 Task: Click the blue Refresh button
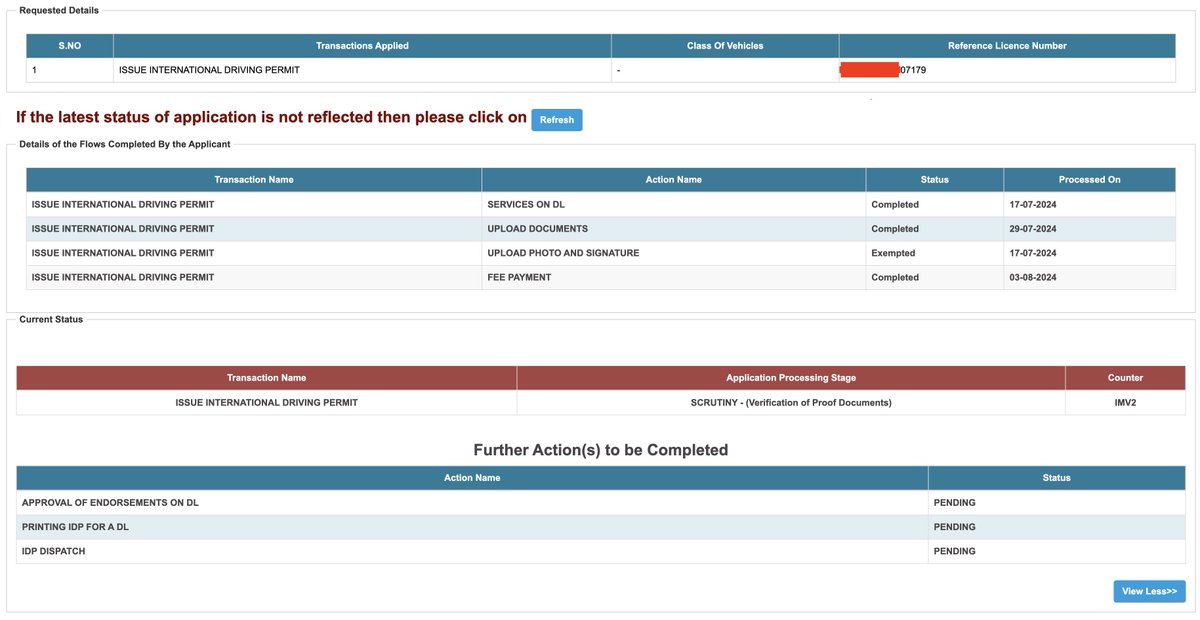point(556,120)
